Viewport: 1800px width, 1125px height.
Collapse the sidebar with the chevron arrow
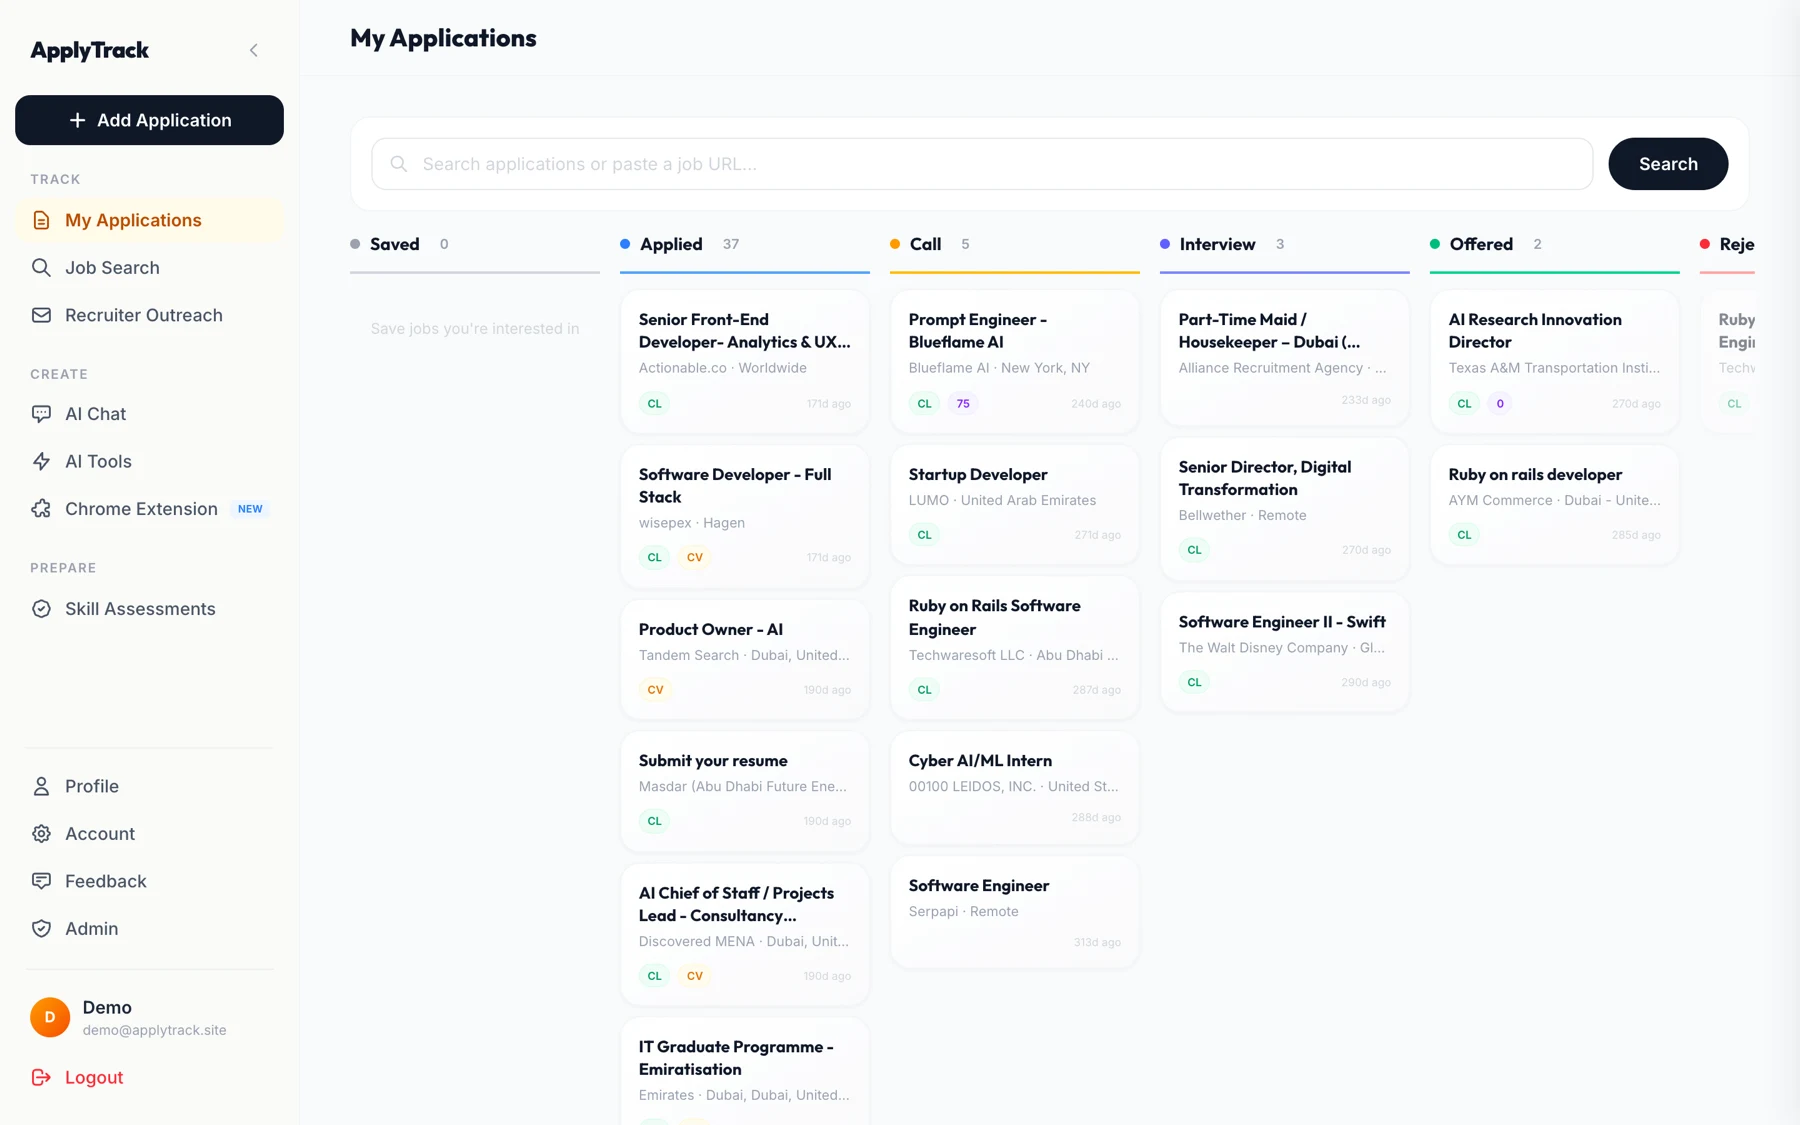coord(254,50)
